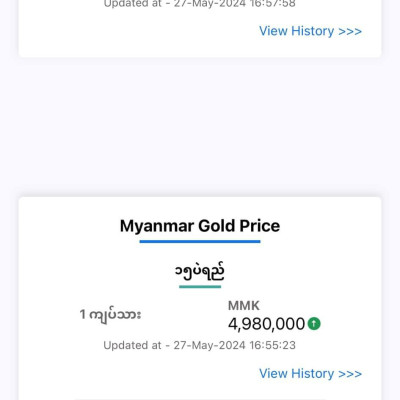This screenshot has height=400, width=400.
Task: Click the Updated at 16:55:23 timestamp
Action: (x=199, y=345)
